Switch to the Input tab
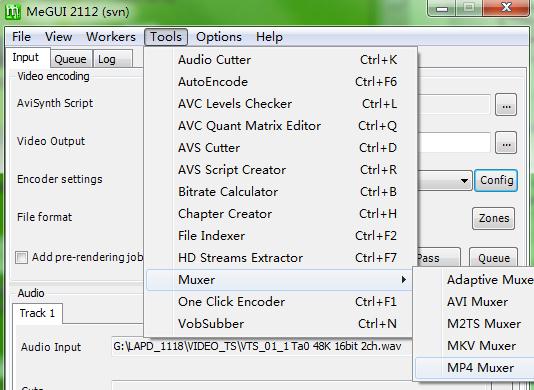The image size is (534, 390). [x=28, y=58]
